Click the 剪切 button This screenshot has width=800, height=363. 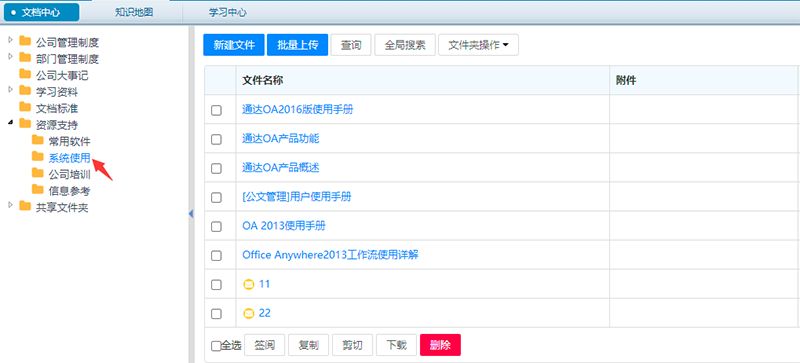click(x=353, y=345)
